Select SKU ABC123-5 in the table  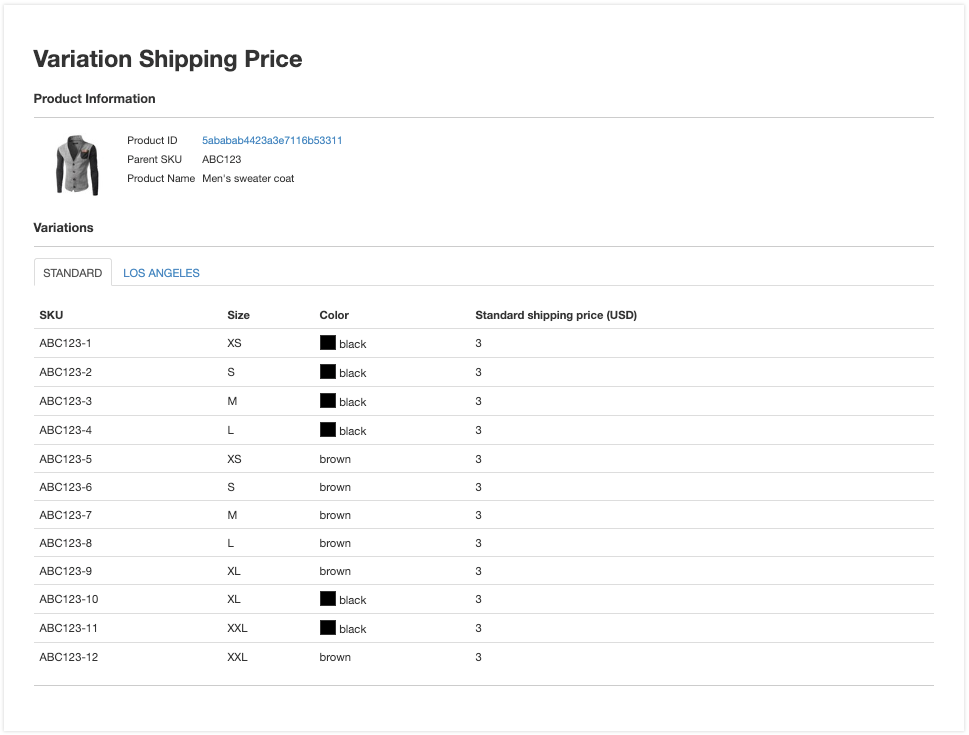click(x=66, y=459)
